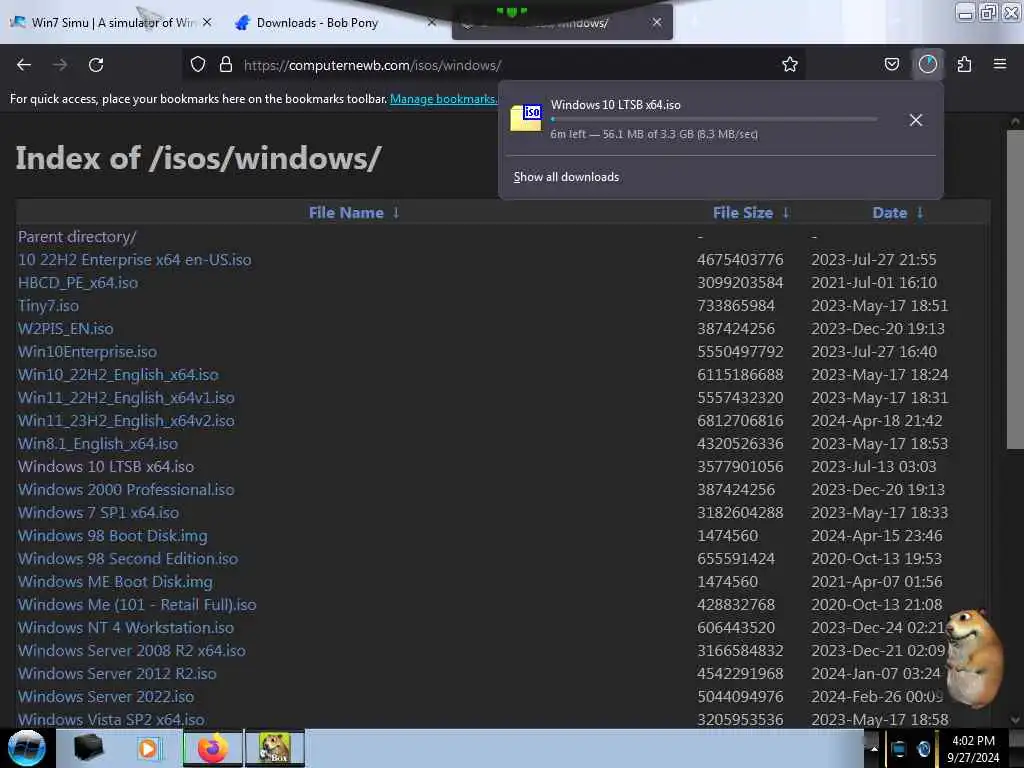Open the media player taskbar icon
The height and width of the screenshot is (768, 1024).
point(148,748)
